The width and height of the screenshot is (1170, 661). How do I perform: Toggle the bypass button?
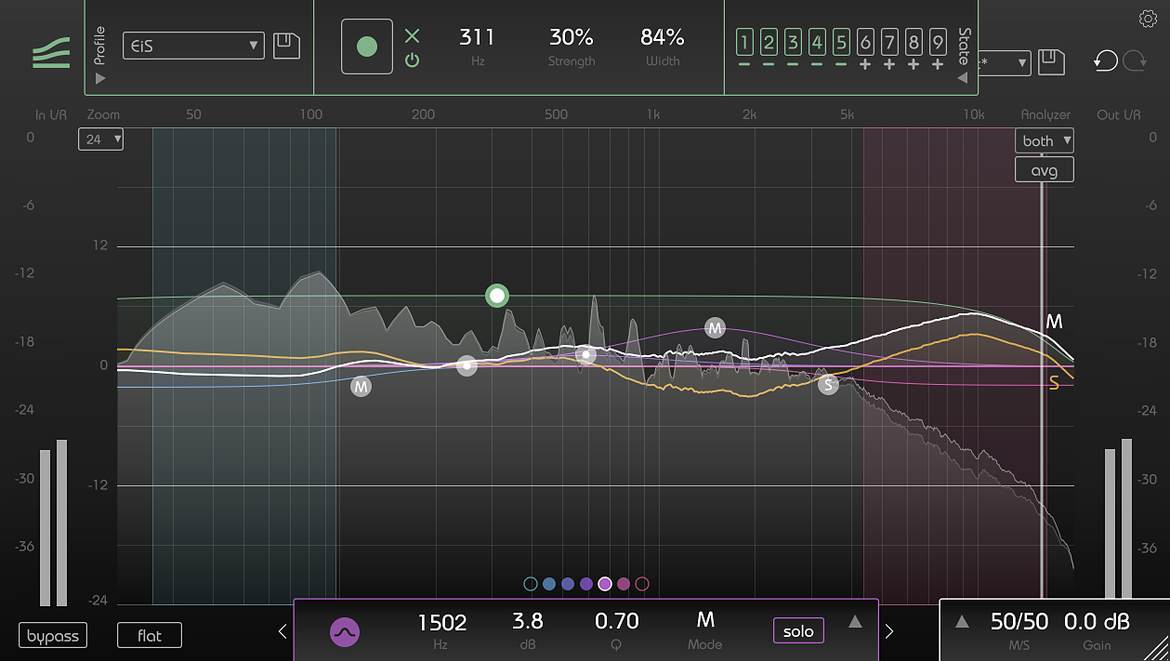[53, 636]
